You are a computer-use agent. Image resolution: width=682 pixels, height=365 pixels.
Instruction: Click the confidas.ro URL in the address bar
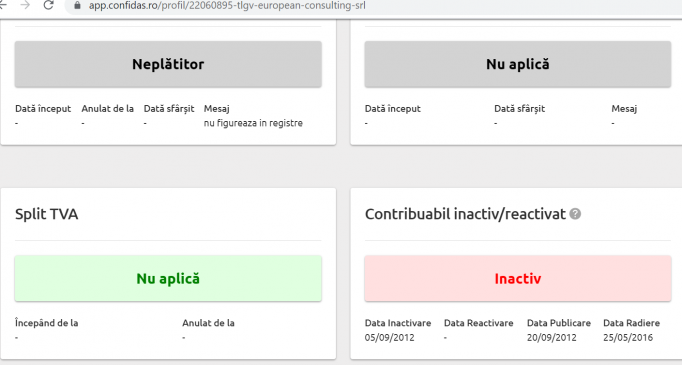[x=227, y=6]
